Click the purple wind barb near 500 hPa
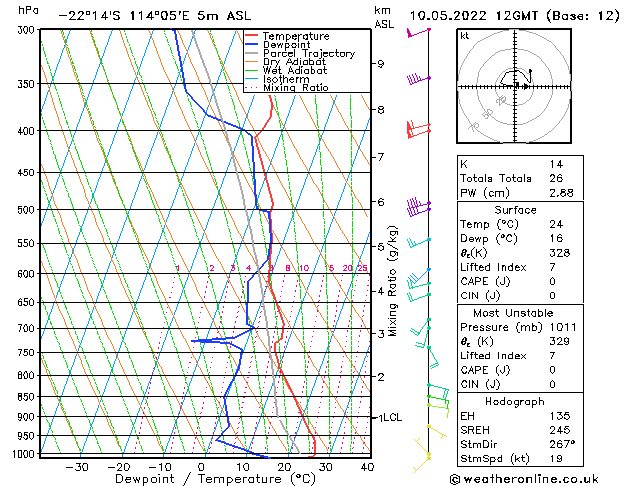The height and width of the screenshot is (486, 629). pos(418,207)
